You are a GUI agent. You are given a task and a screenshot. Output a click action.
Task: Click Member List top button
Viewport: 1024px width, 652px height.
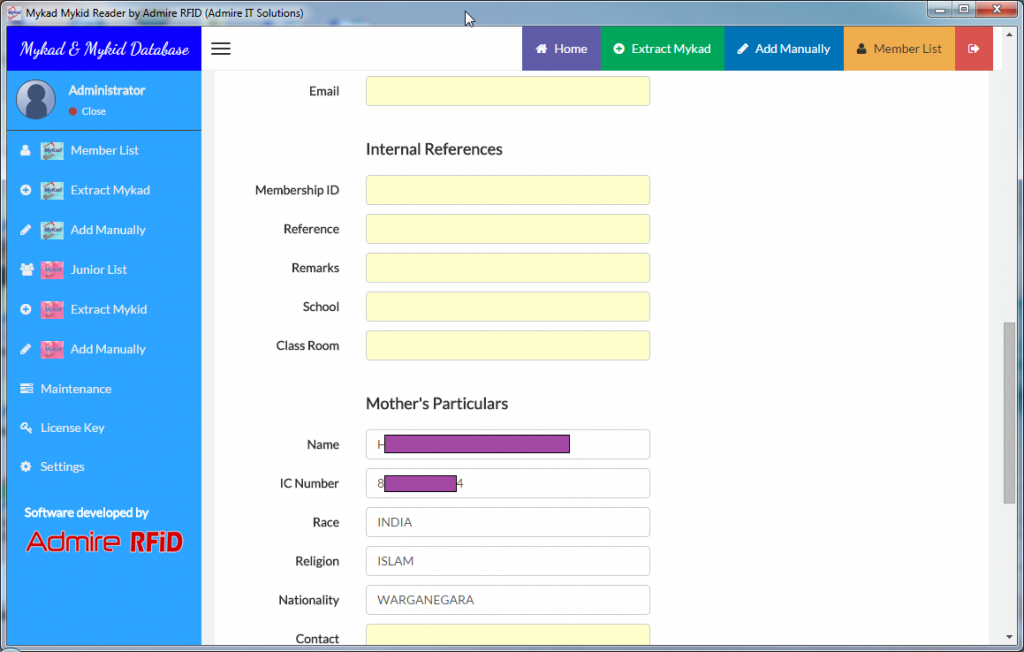pos(898,49)
